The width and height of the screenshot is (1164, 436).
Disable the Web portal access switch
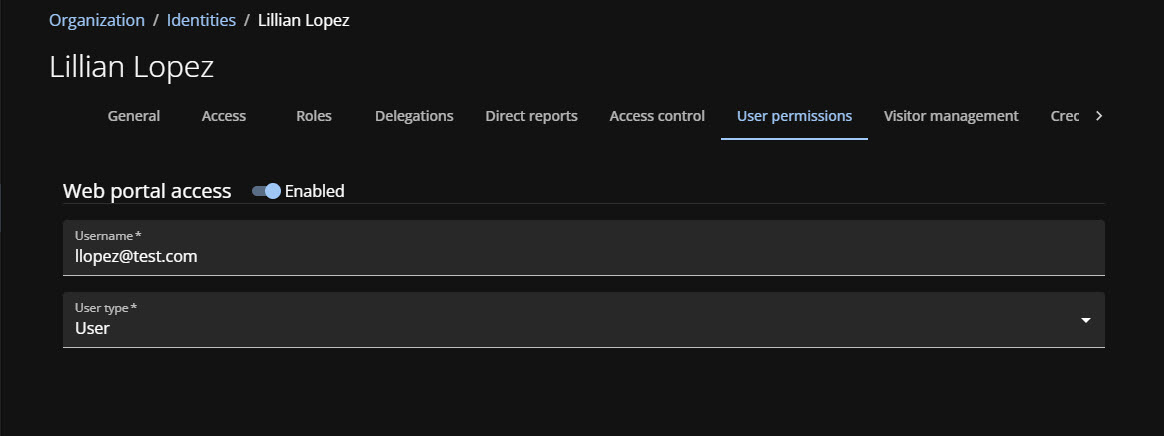pos(266,191)
